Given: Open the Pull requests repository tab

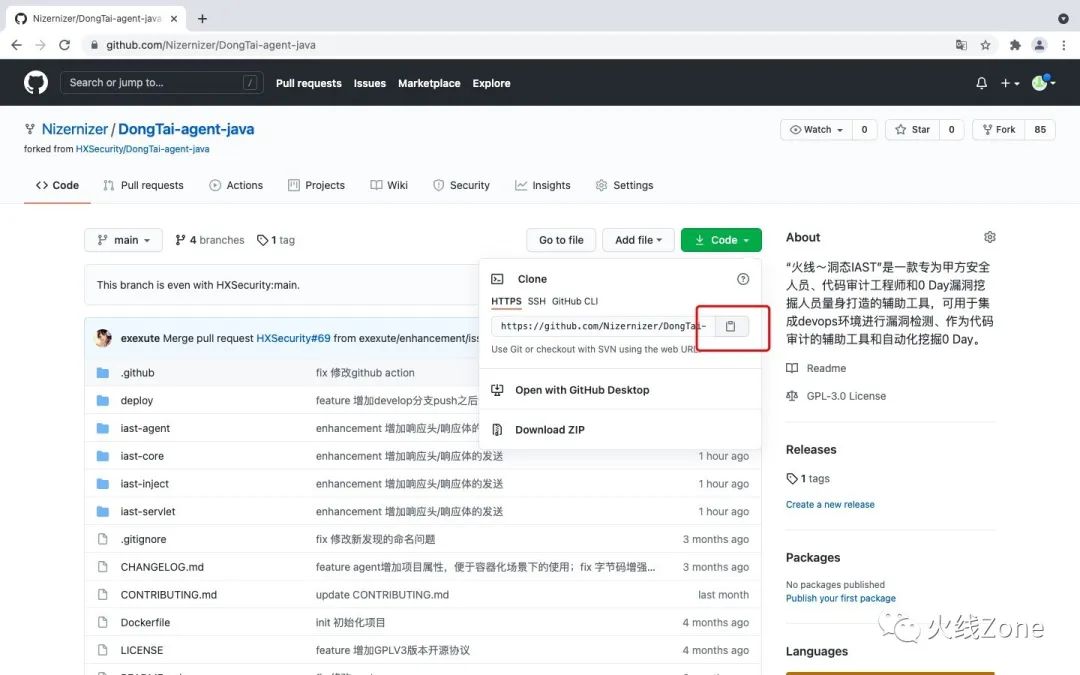Looking at the screenshot, I should [x=143, y=185].
